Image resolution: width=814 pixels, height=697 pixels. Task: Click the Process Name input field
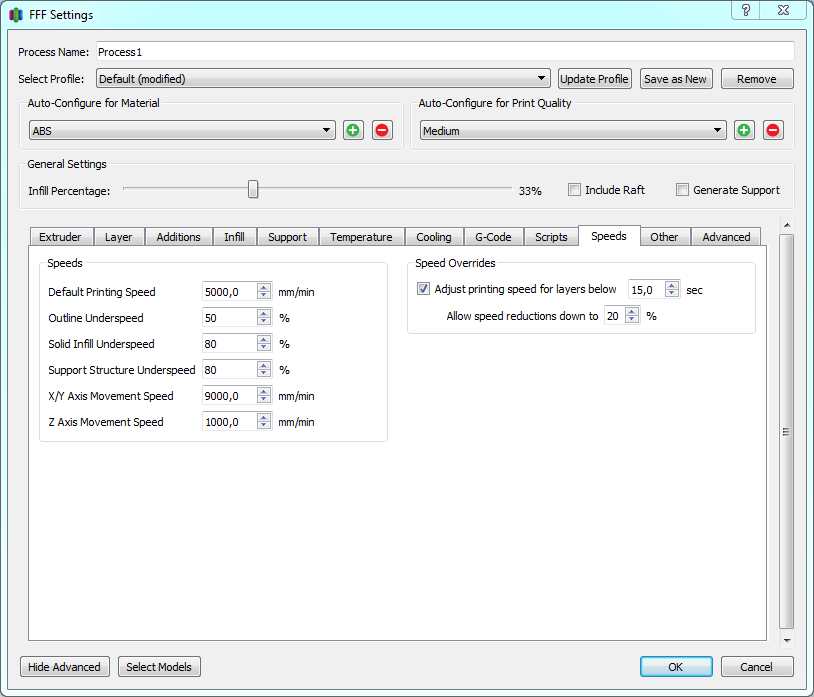pos(444,51)
